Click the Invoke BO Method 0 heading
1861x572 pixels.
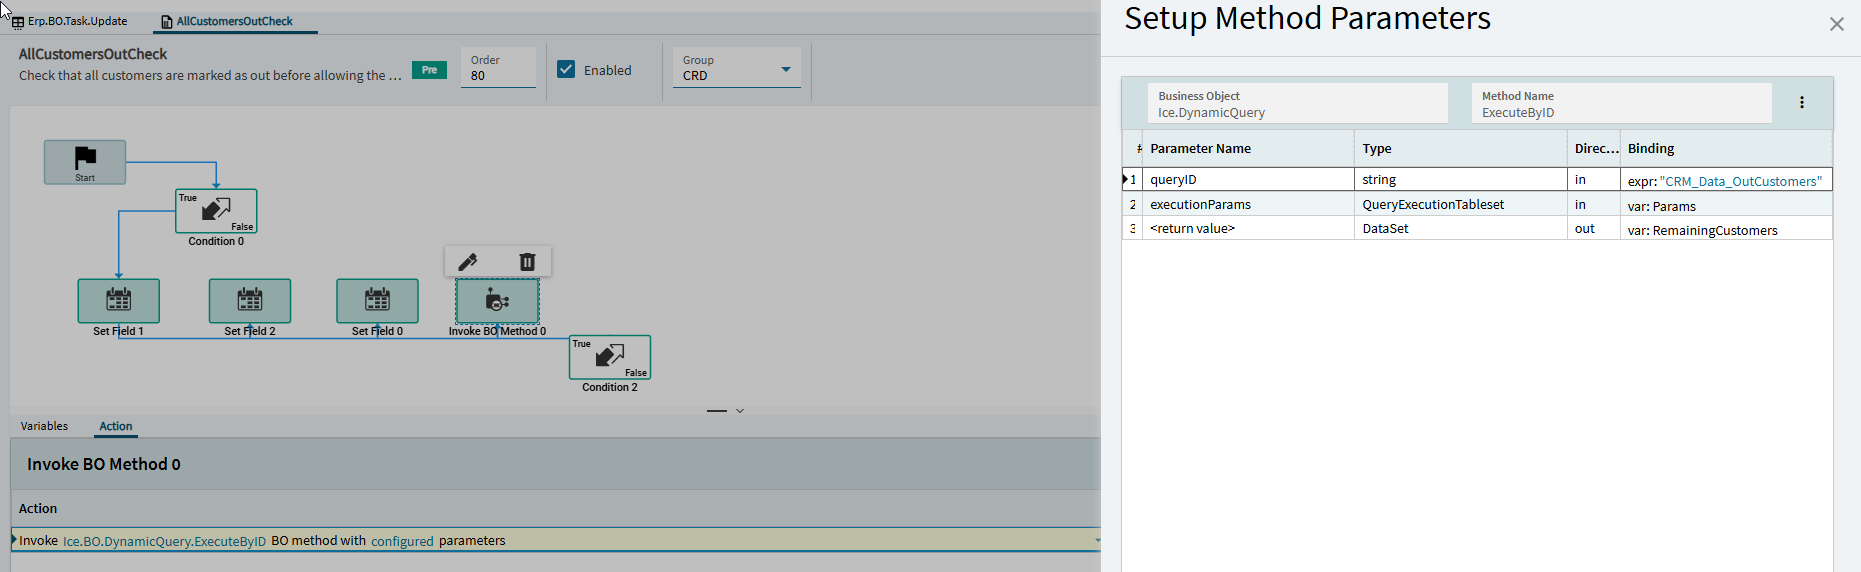click(104, 464)
